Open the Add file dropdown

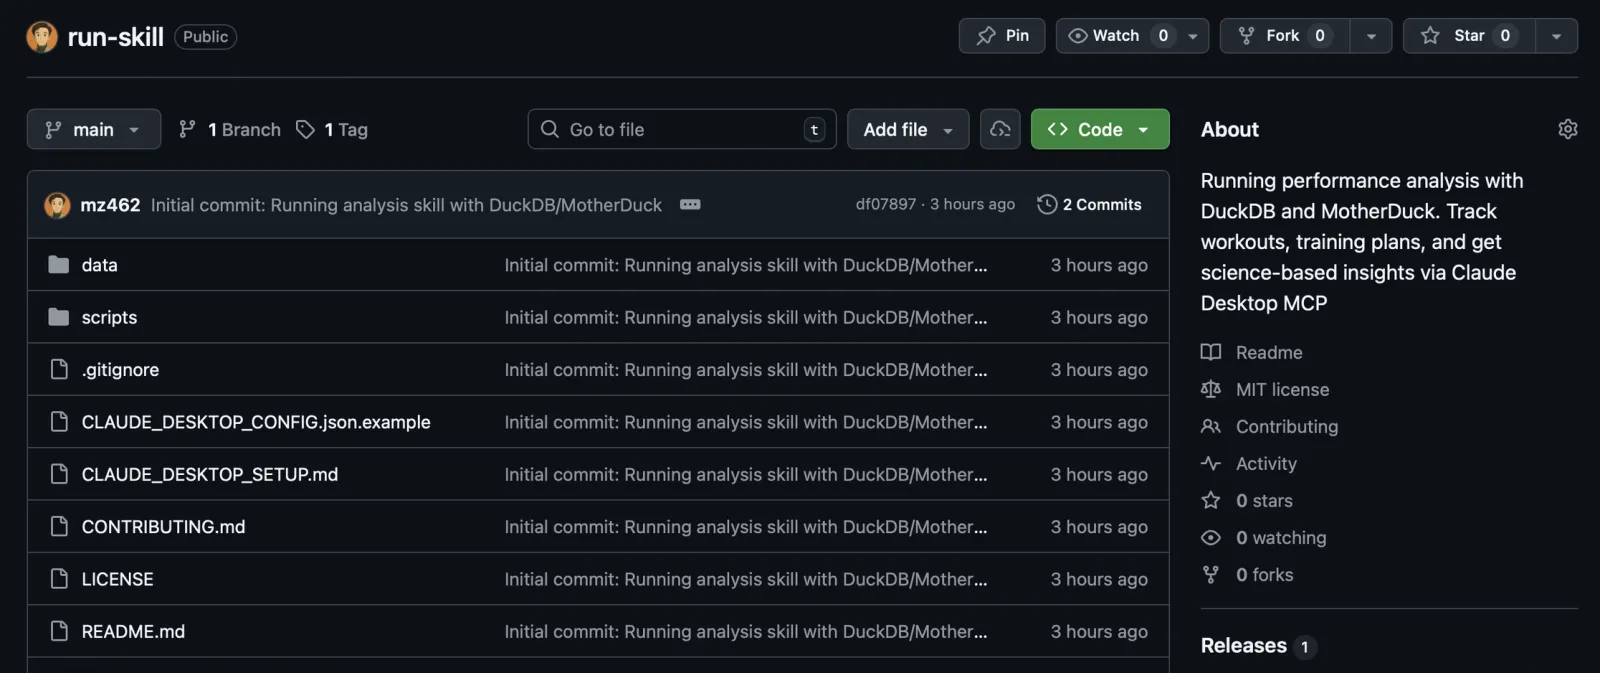pyautogui.click(x=908, y=129)
